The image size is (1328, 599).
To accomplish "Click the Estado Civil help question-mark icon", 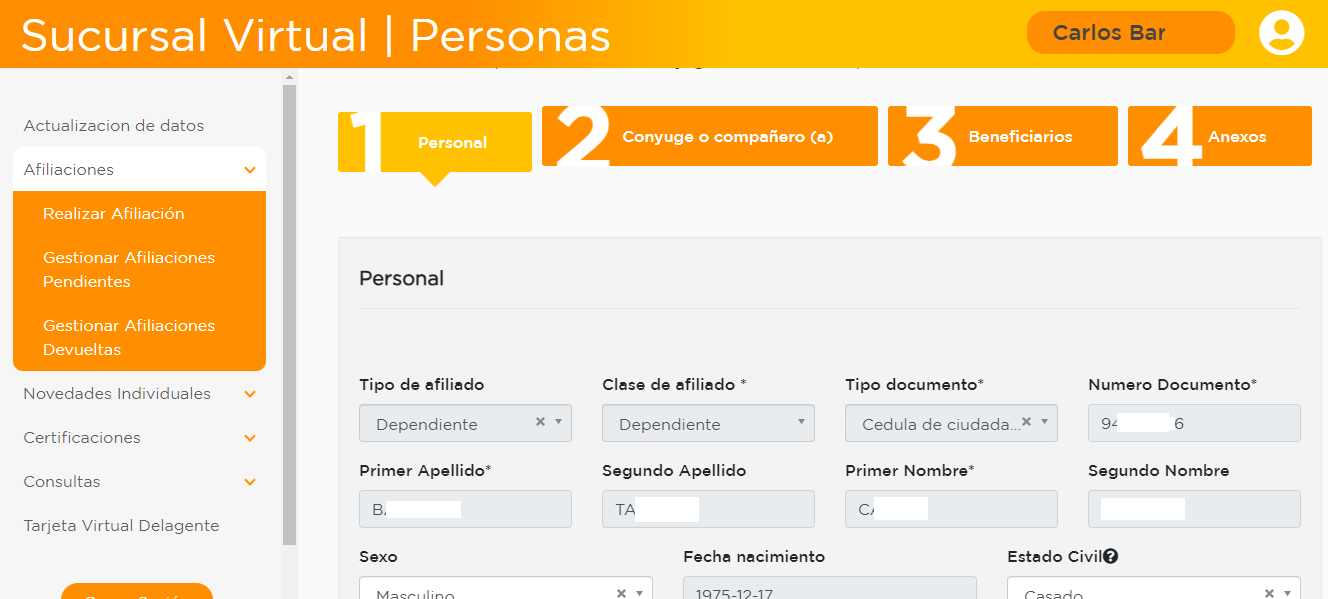I will (x=1110, y=557).
